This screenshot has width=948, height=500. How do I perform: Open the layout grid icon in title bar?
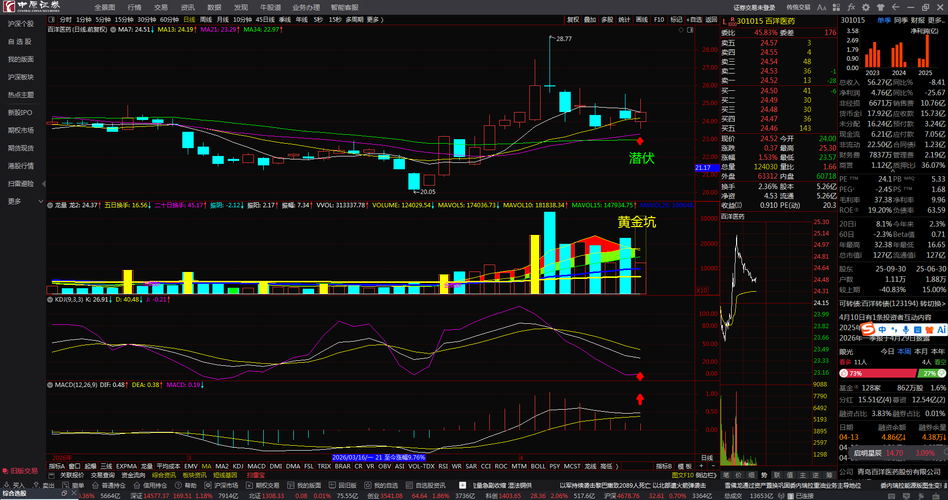(837, 7)
